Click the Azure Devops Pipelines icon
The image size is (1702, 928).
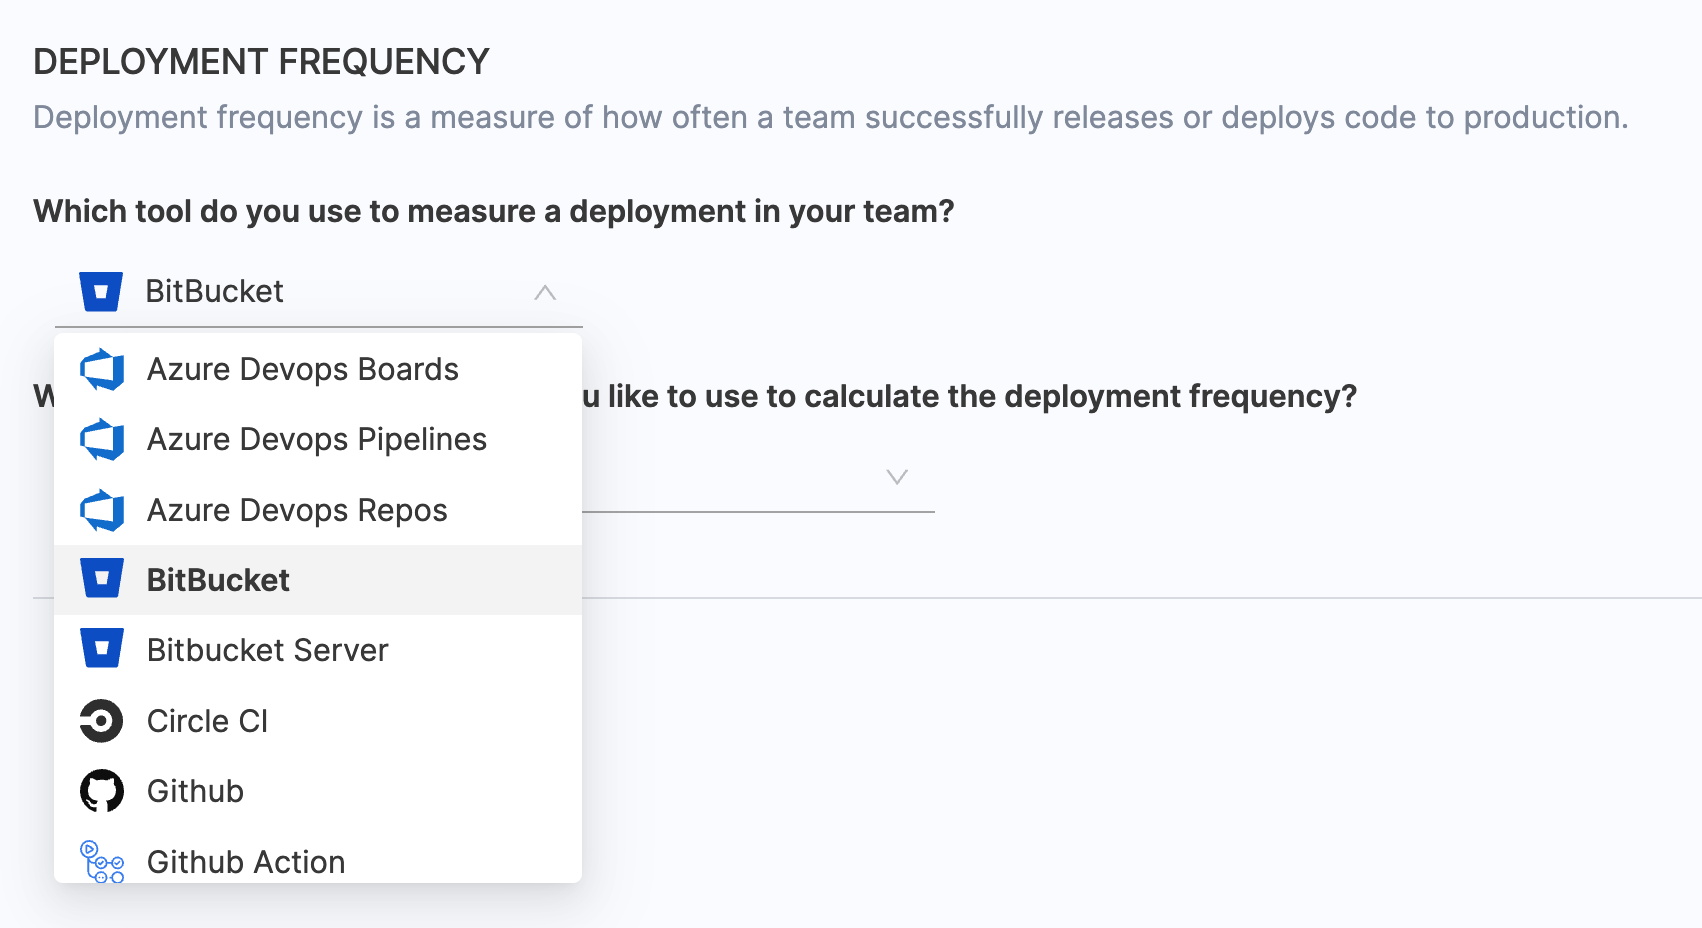102,440
